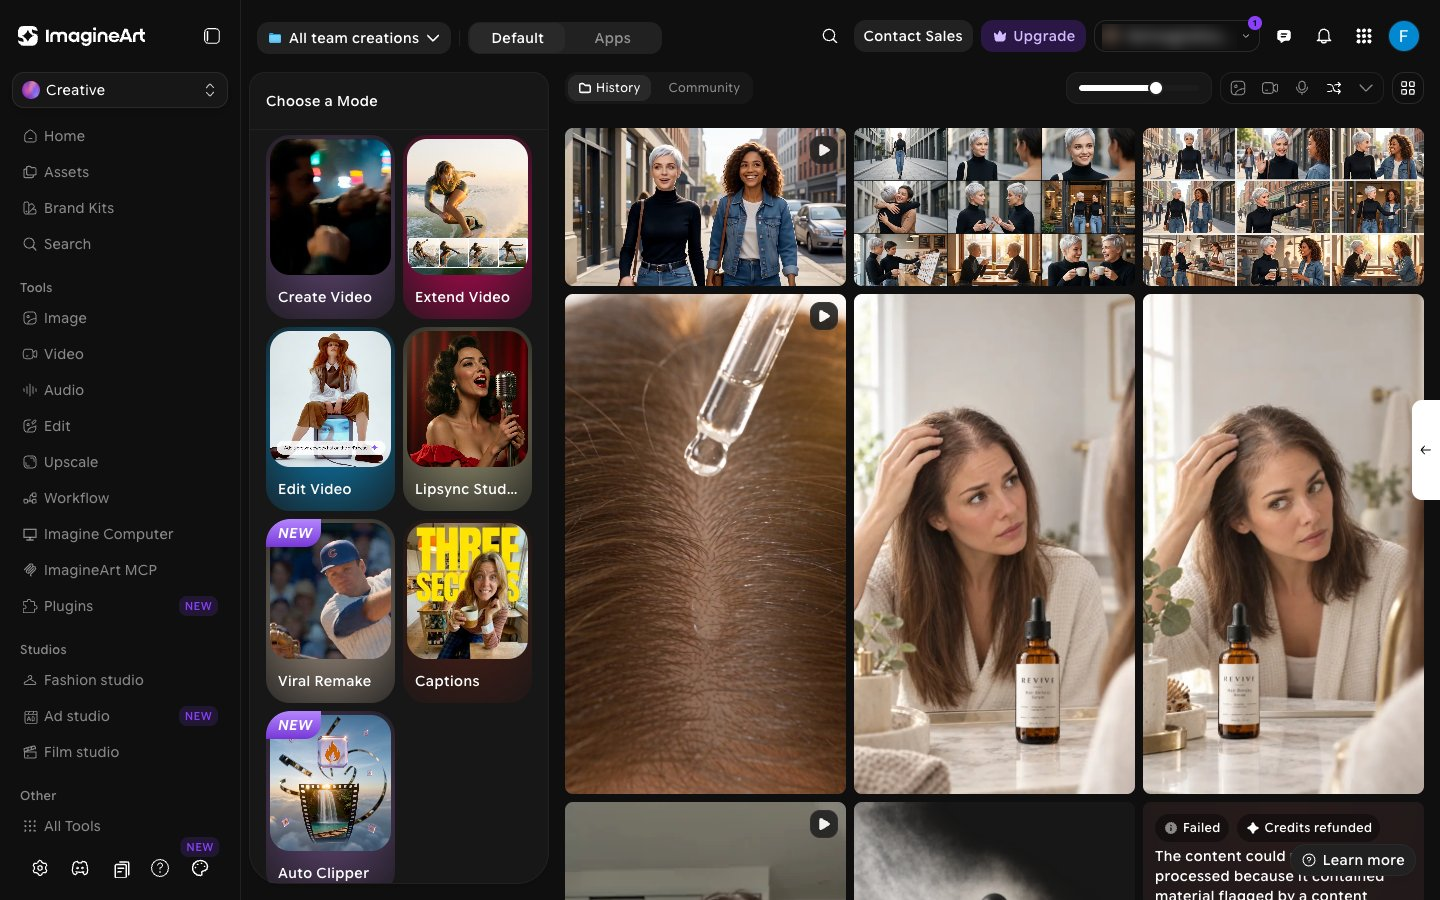
Task: Collapse the sidebar with the panel icon
Action: 212,36
